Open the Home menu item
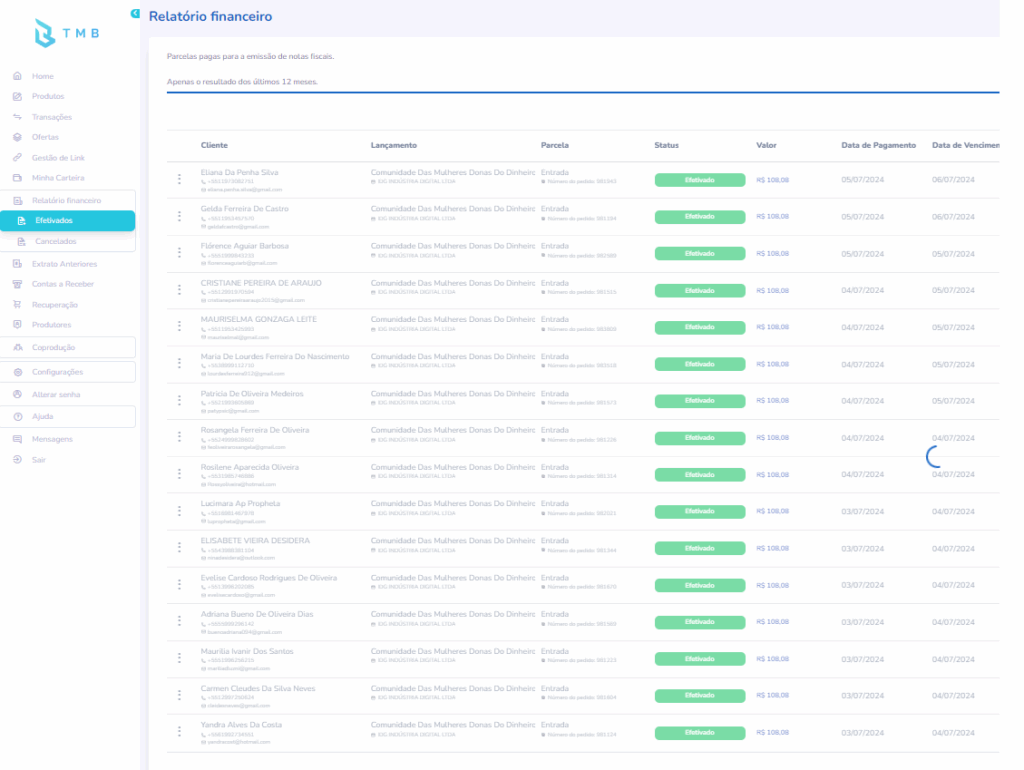 (x=42, y=76)
